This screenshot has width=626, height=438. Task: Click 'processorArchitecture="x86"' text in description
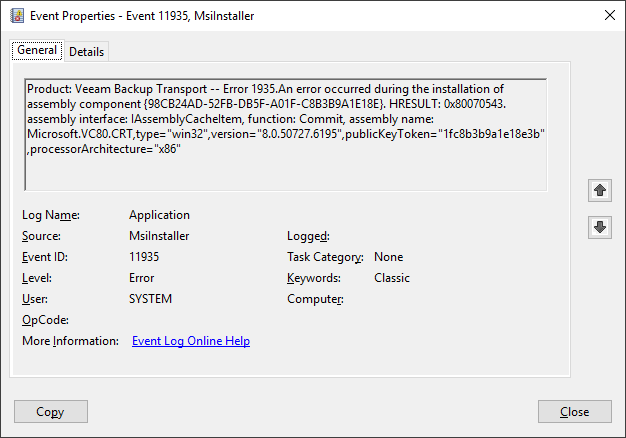105,149
